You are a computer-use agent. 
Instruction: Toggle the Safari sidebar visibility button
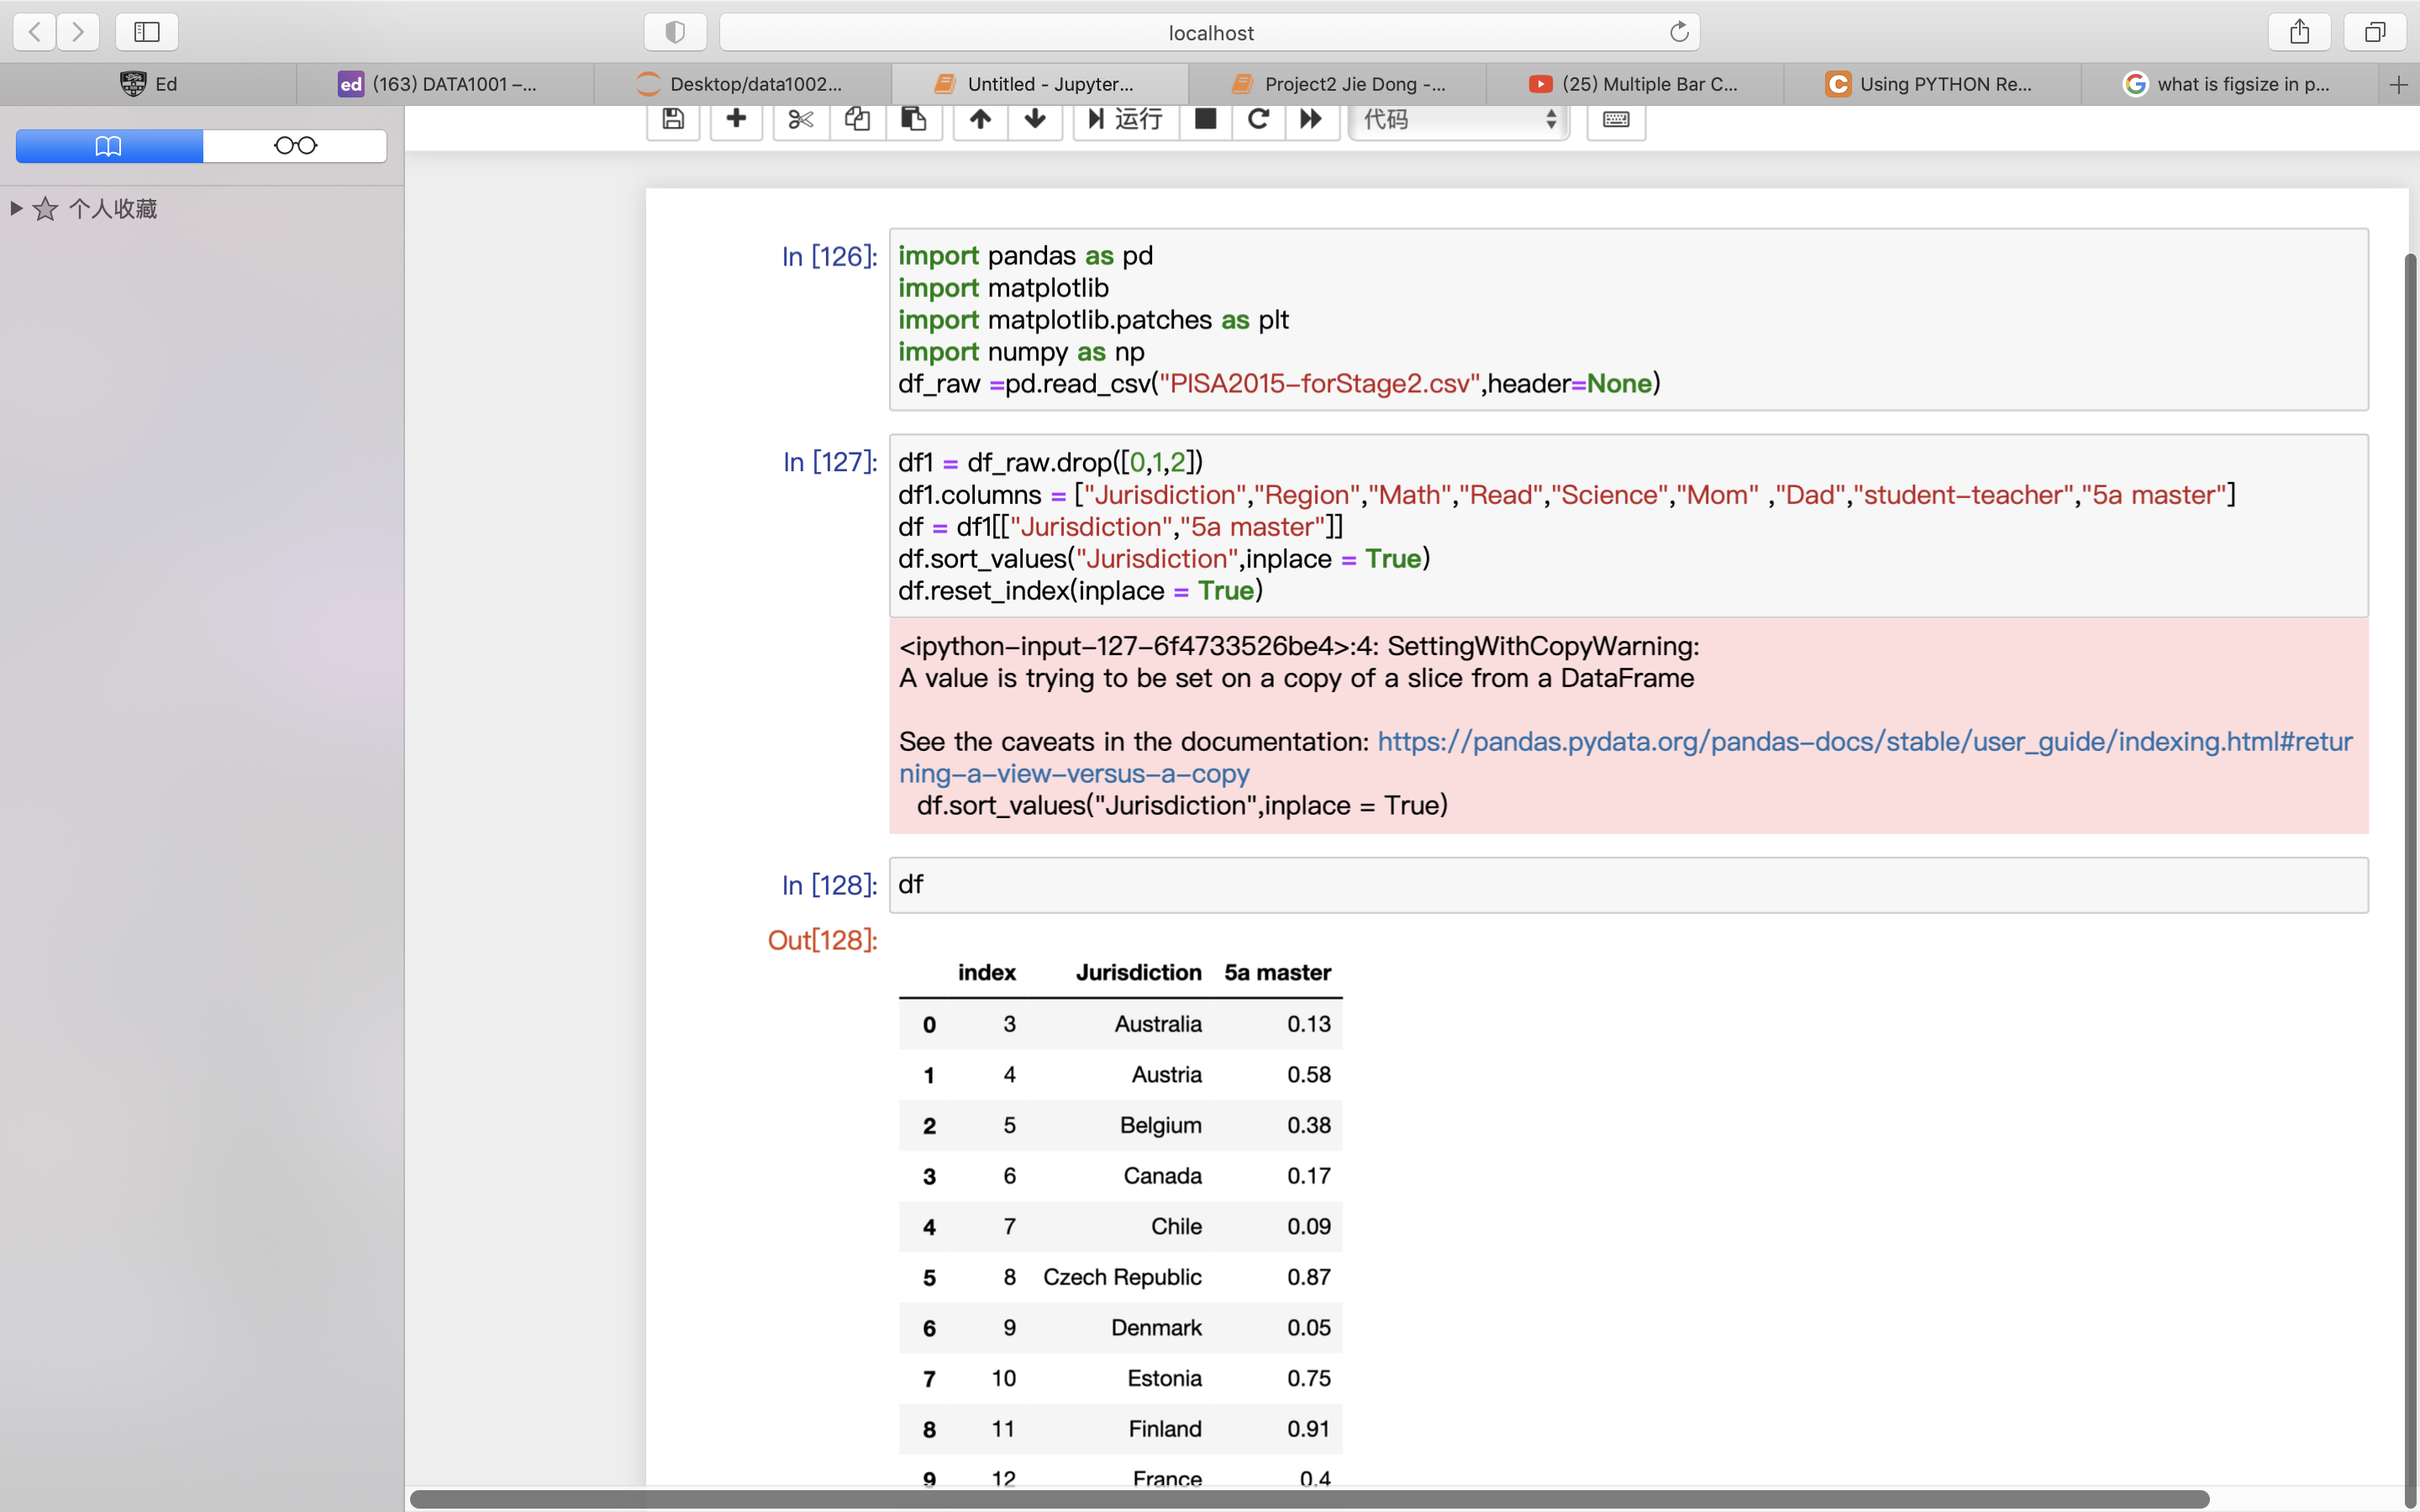click(147, 32)
